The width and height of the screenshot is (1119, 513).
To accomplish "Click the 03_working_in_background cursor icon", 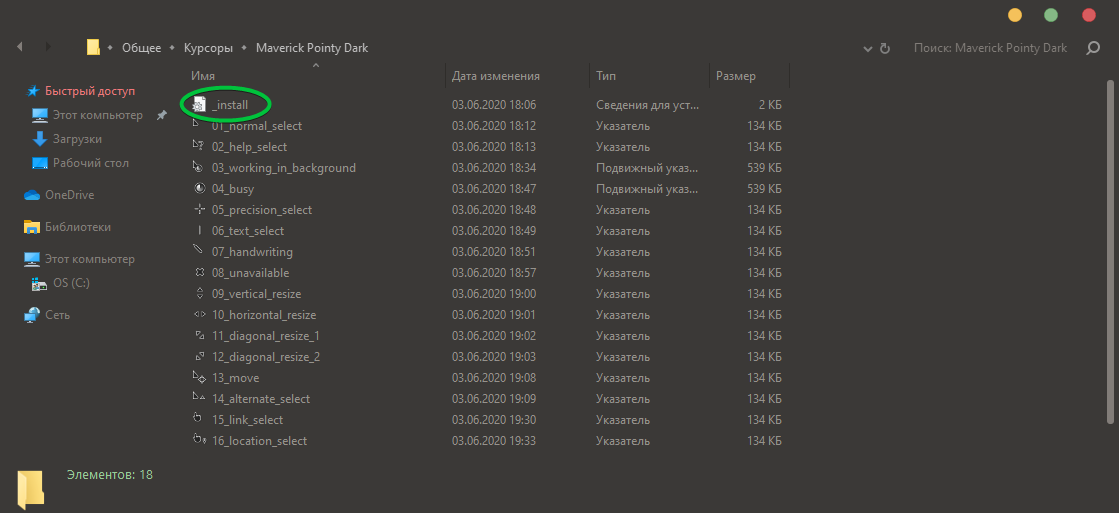I will click(199, 168).
